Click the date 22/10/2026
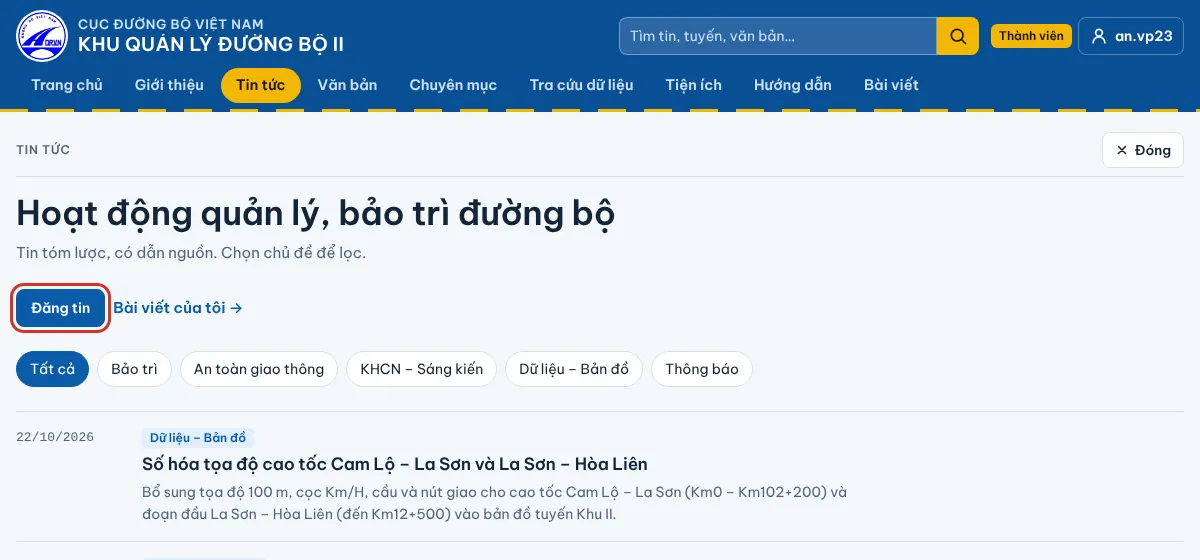The image size is (1200, 560). pos(55,437)
